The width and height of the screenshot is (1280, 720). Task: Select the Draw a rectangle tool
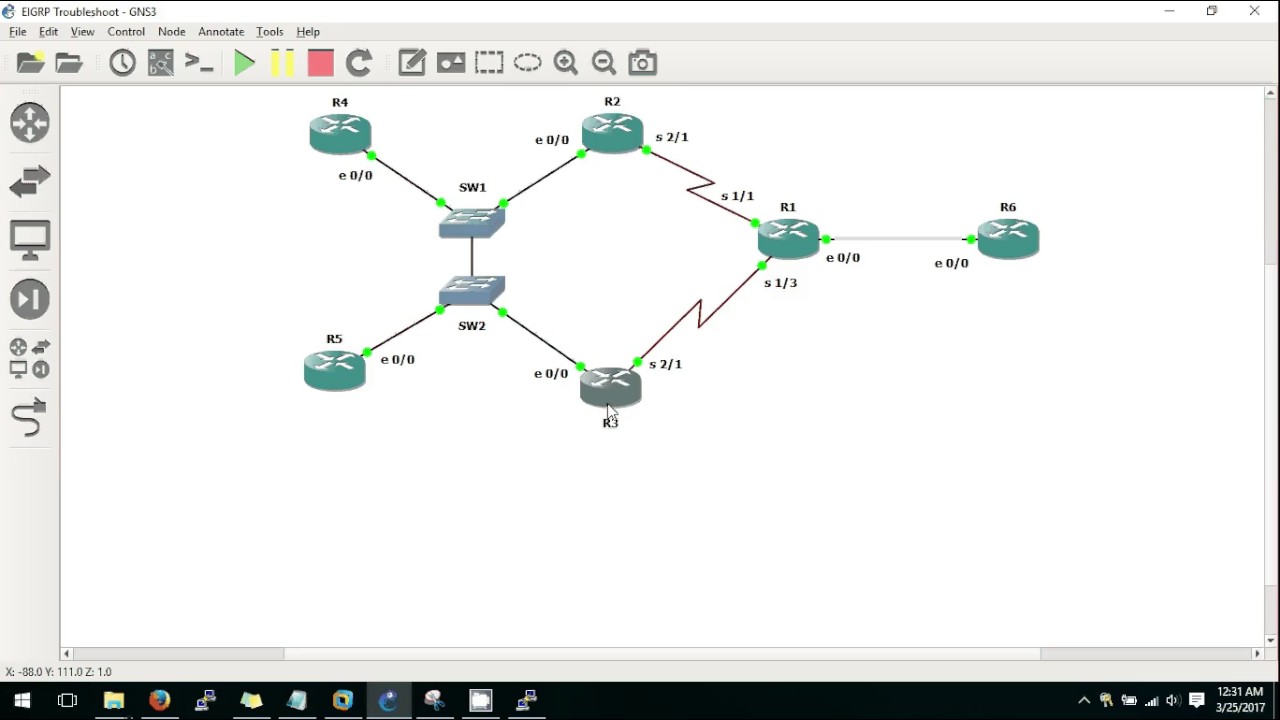click(489, 63)
